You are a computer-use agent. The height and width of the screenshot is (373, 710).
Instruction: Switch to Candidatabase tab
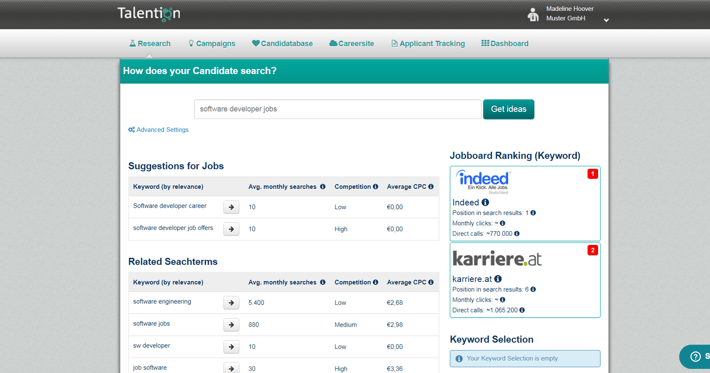283,43
